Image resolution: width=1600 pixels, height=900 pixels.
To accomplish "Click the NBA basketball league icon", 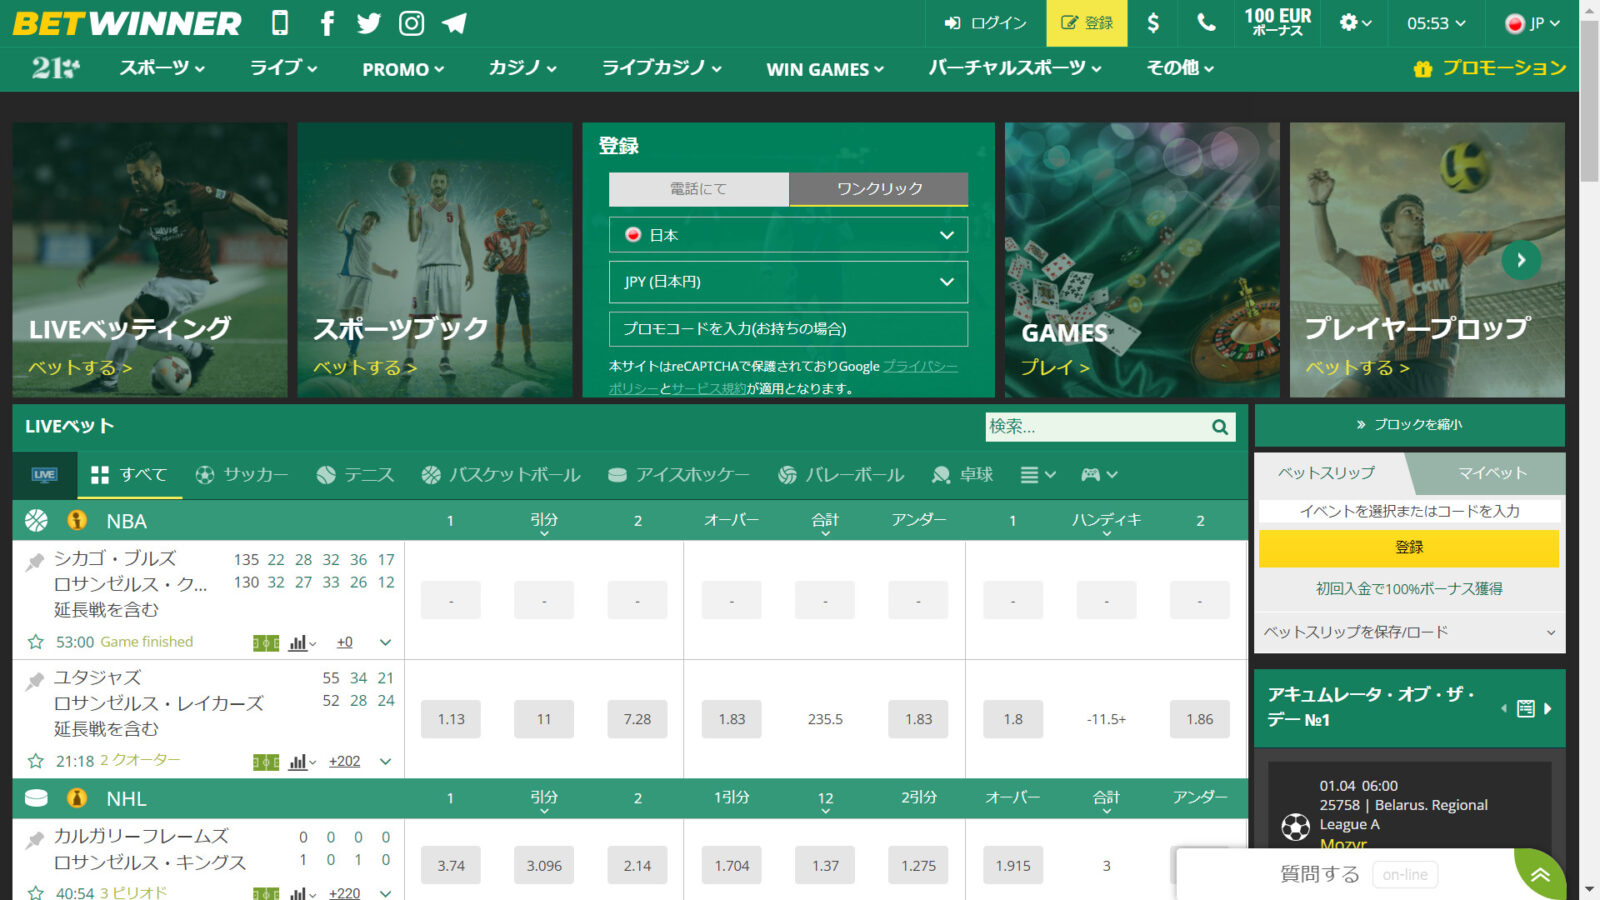I will coord(36,520).
